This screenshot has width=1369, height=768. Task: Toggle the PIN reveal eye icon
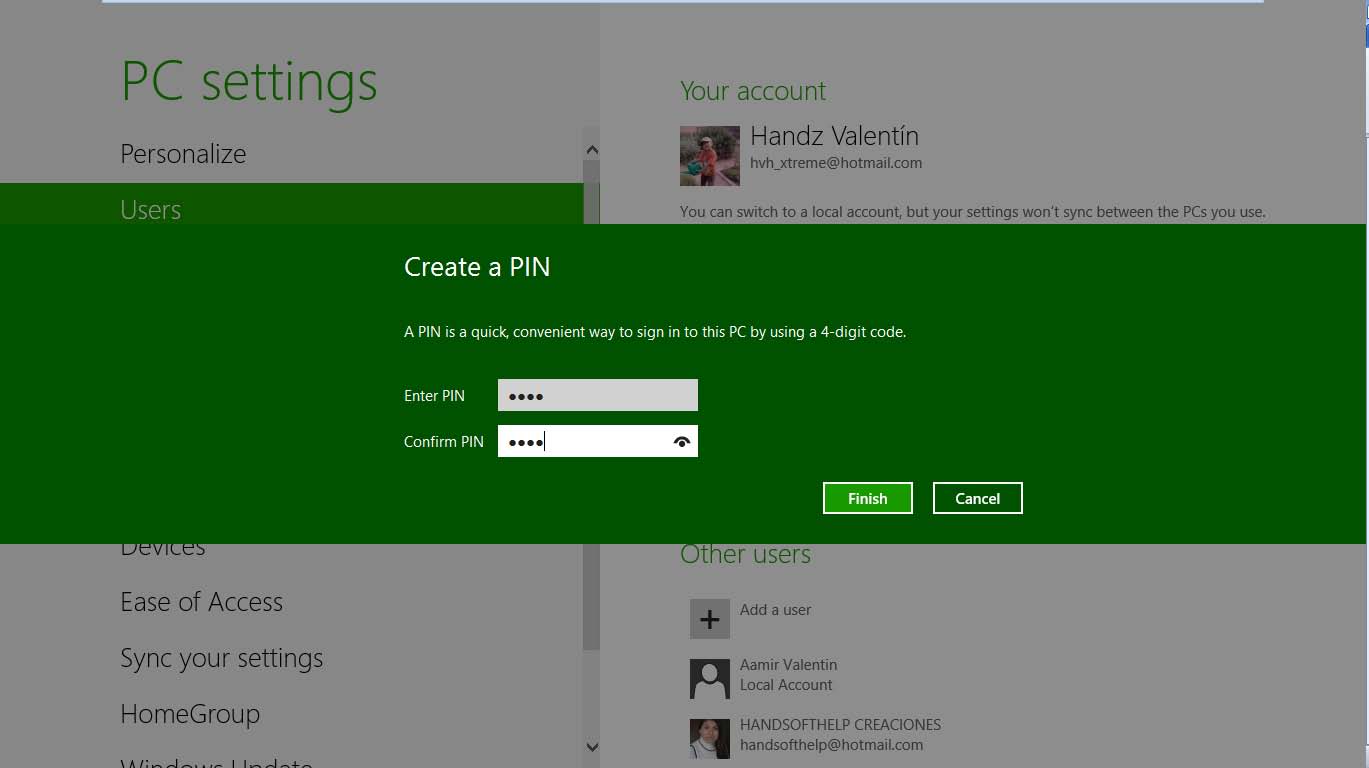pos(682,441)
